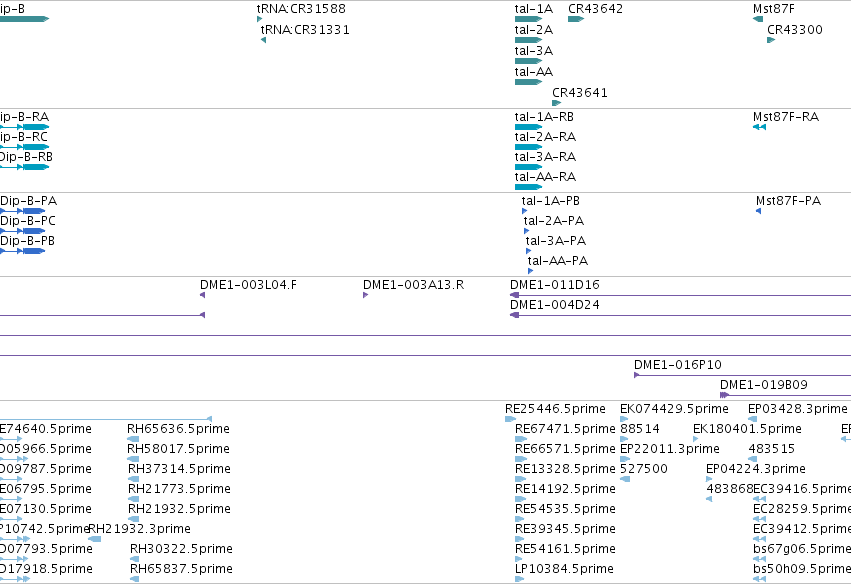Select the DME1-019B09 BAC label

click(764, 385)
